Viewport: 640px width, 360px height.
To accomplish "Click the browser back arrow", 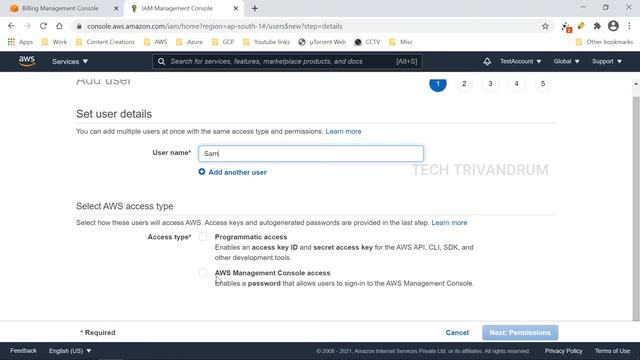I will pos(11,26).
